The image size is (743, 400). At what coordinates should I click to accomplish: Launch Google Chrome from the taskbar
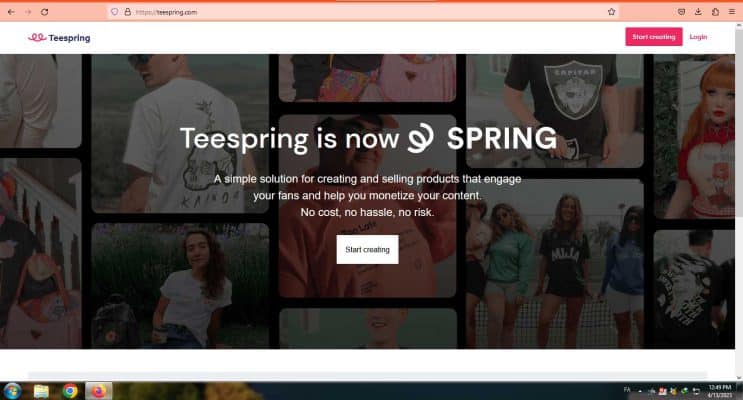click(x=70, y=391)
